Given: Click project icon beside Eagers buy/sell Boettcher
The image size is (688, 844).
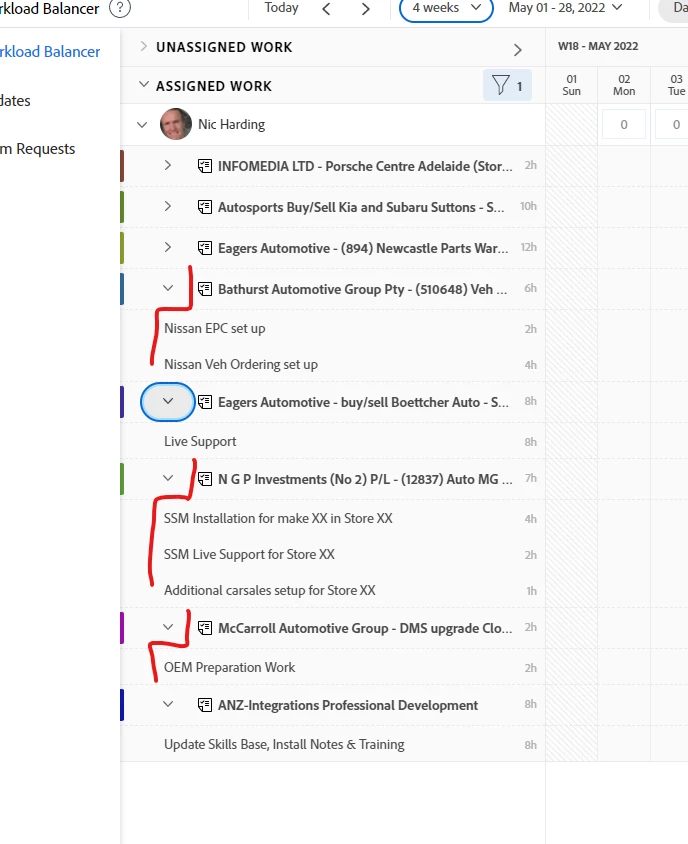Looking at the screenshot, I should click(205, 402).
